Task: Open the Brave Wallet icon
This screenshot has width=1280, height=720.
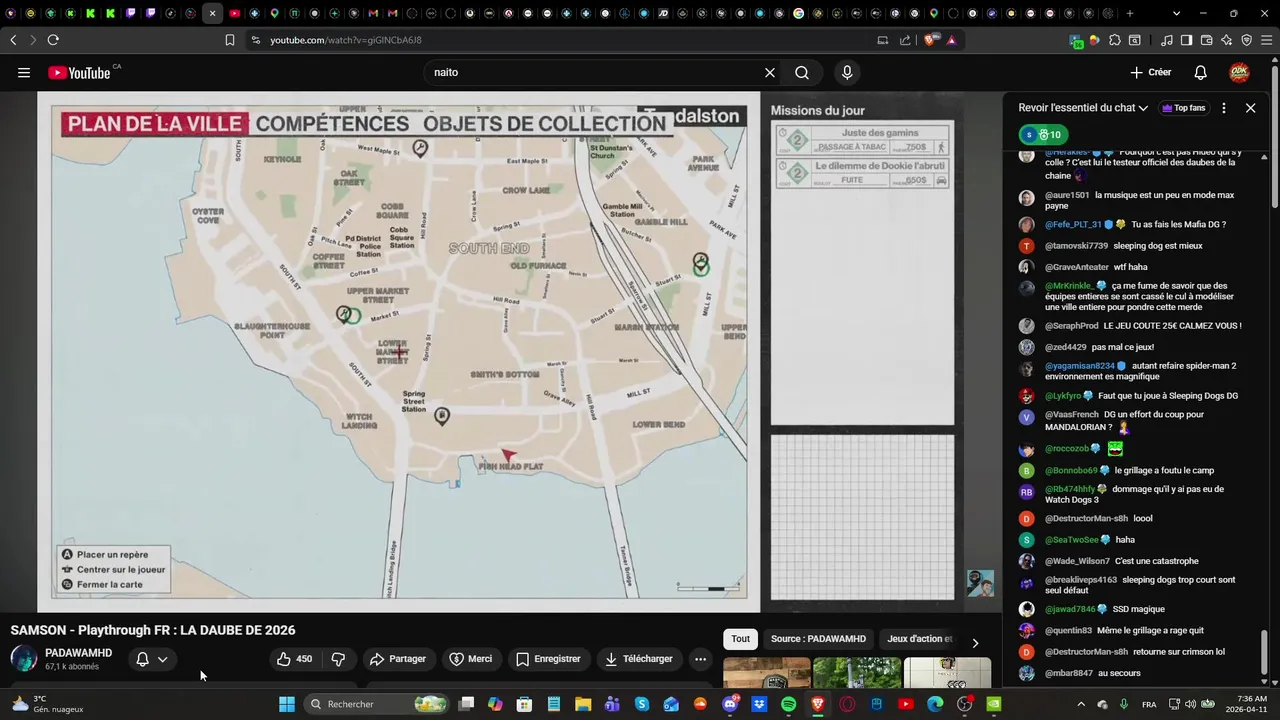Action: (x=1207, y=40)
